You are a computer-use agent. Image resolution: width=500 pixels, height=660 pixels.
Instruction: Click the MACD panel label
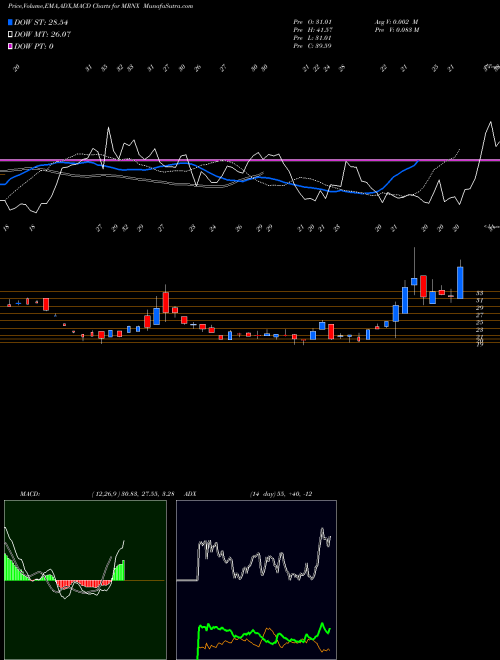tap(30, 494)
